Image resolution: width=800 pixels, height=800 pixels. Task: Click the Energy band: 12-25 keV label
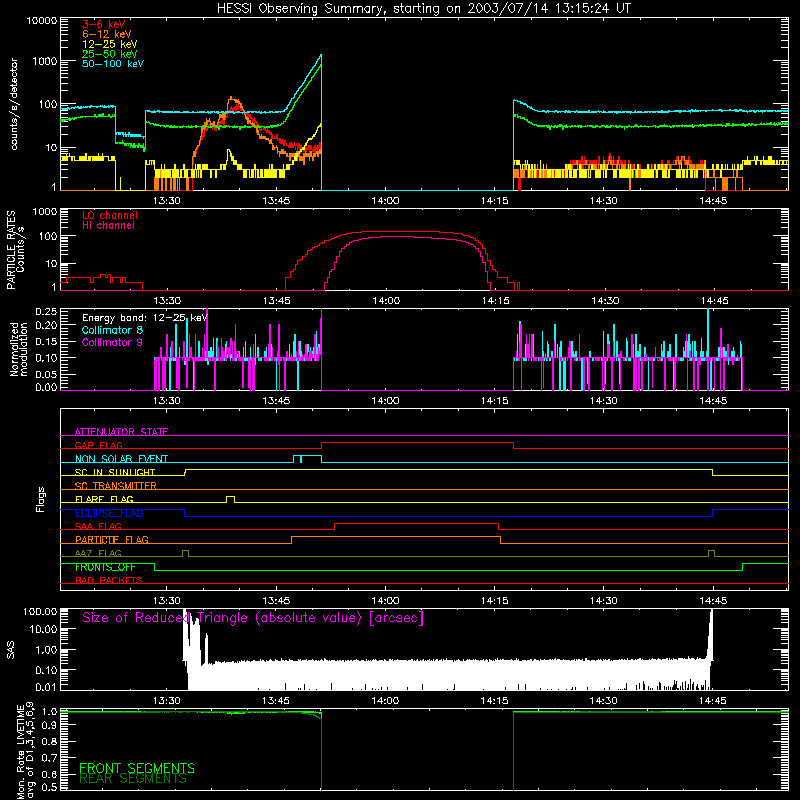click(x=145, y=318)
